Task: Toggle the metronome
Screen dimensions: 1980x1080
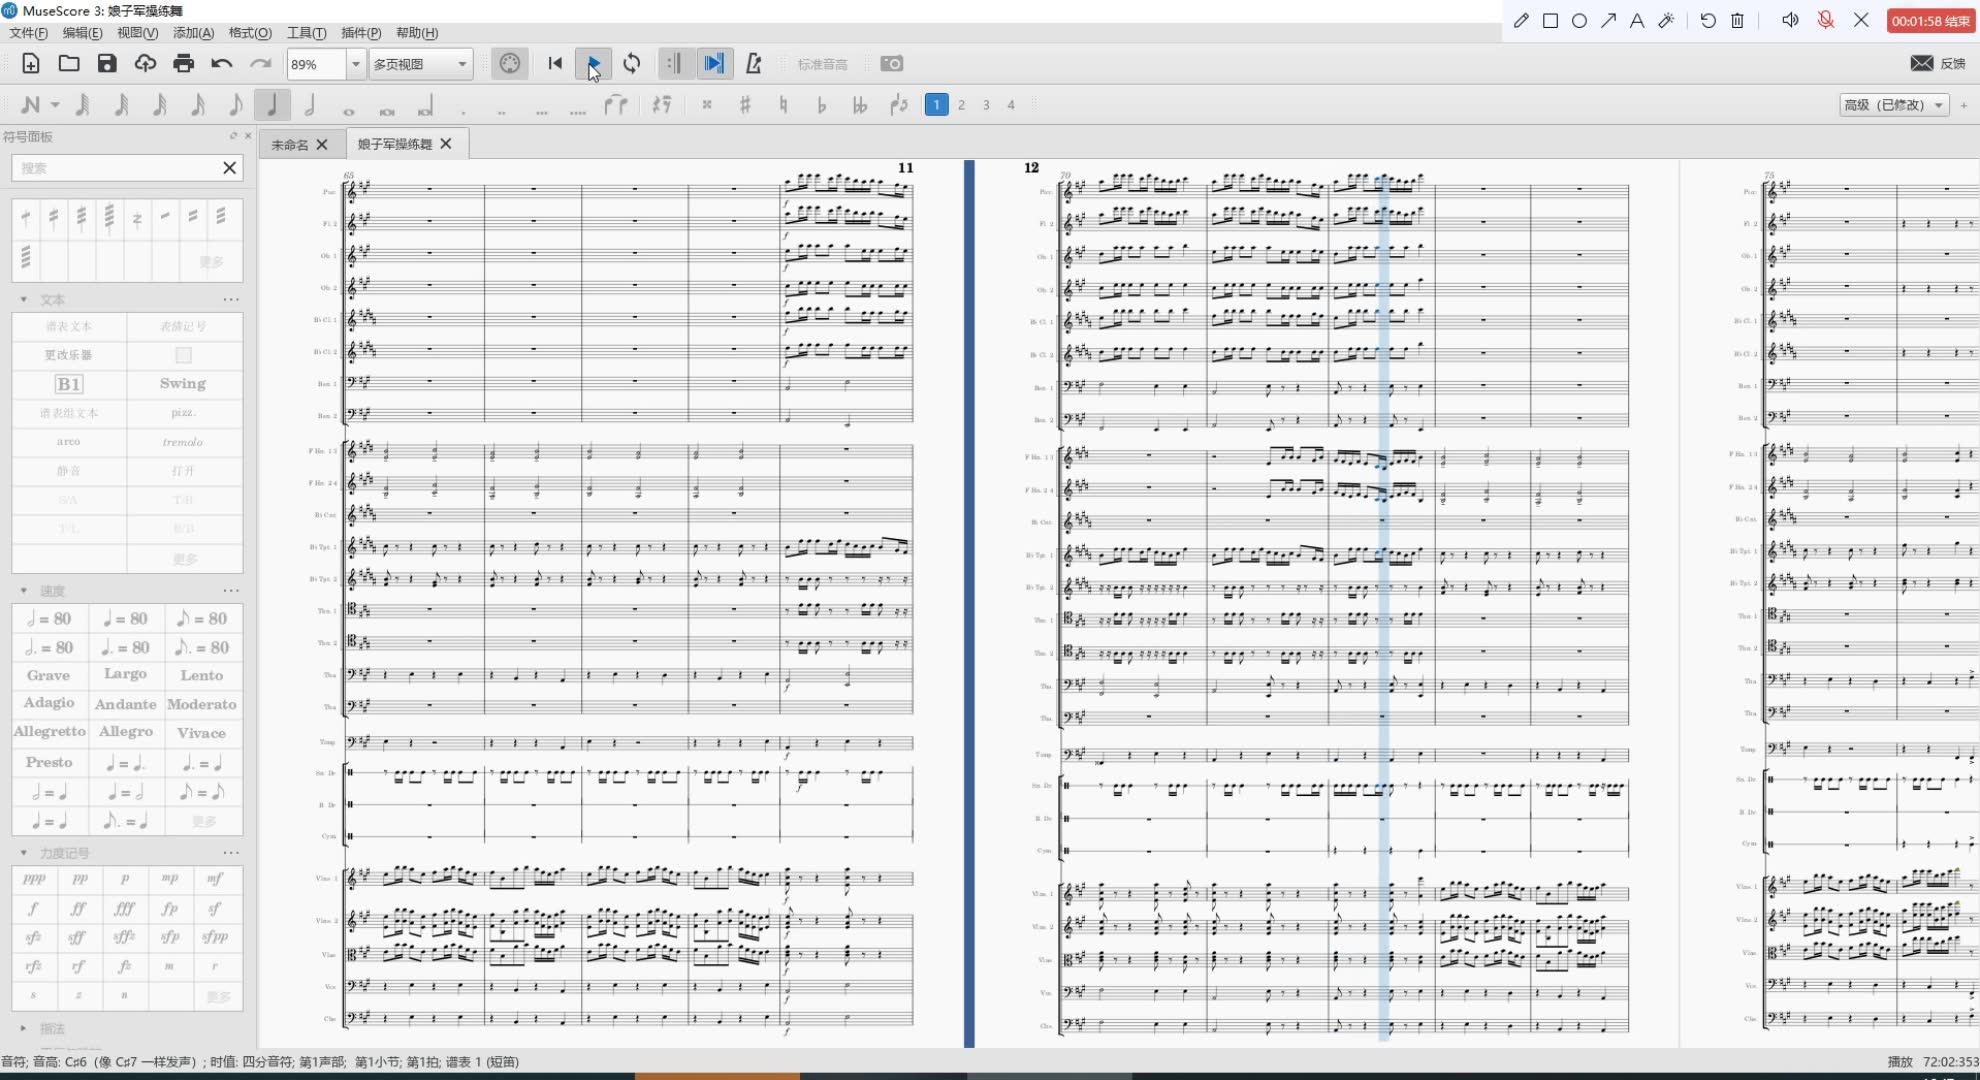Action: (754, 64)
